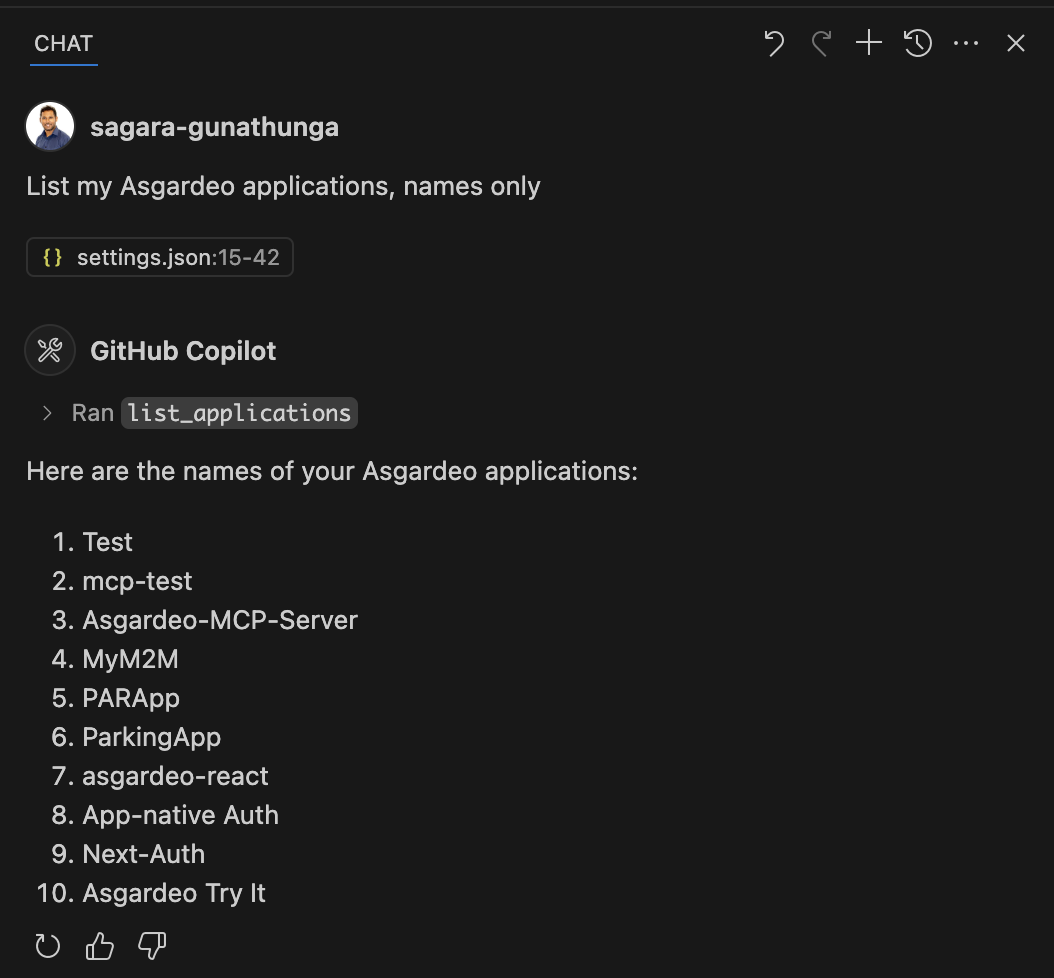1054x978 pixels.
Task: Click the GitHub Copilot name label
Action: (x=184, y=351)
